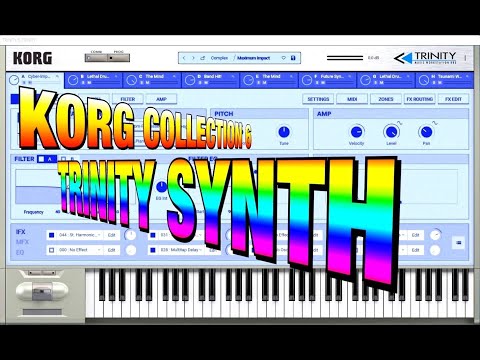Open timbre C The Mind dropdown arrow
The width and height of the screenshot is (480, 360).
point(174,76)
